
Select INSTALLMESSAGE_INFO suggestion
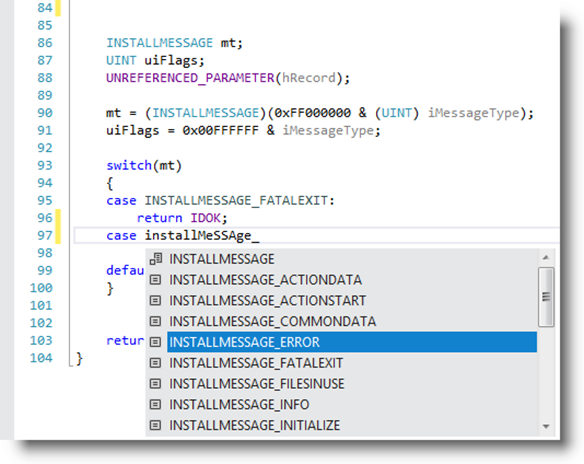pyautogui.click(x=239, y=404)
